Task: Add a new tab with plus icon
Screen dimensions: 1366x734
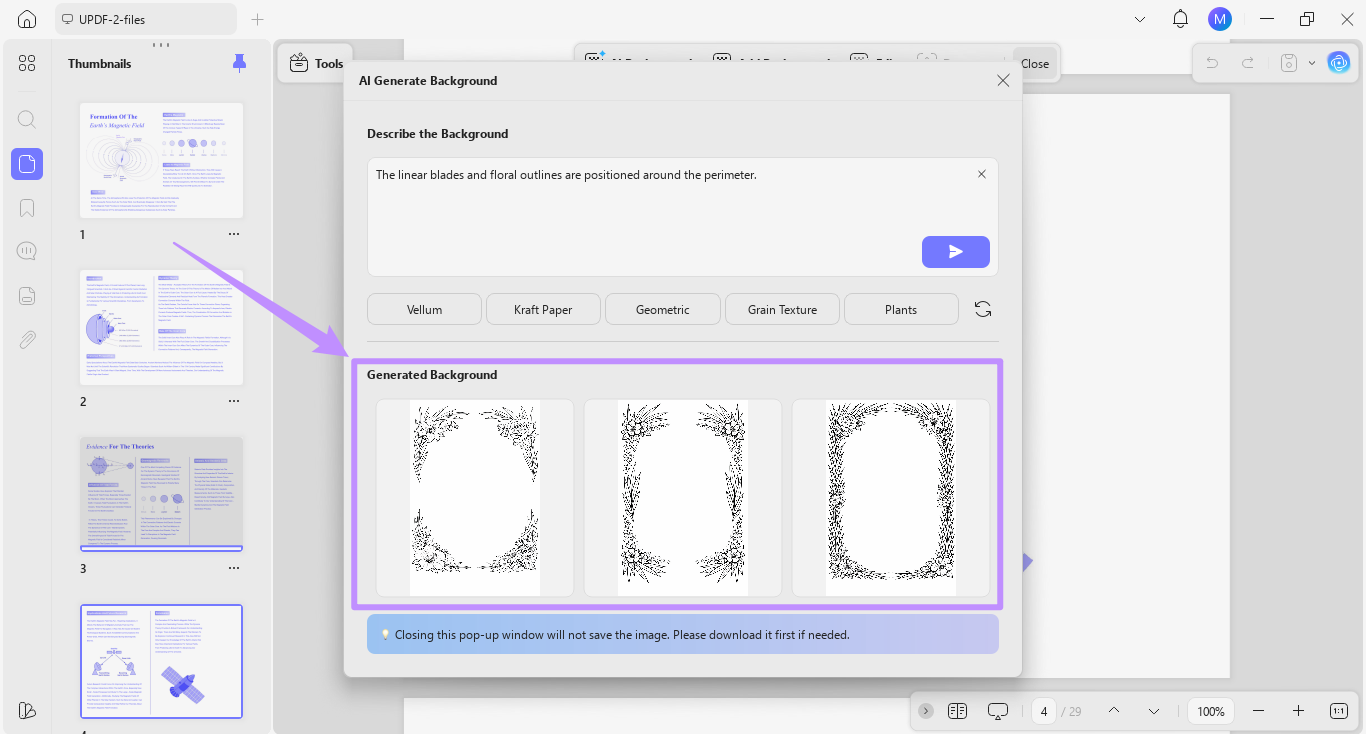Action: (258, 19)
